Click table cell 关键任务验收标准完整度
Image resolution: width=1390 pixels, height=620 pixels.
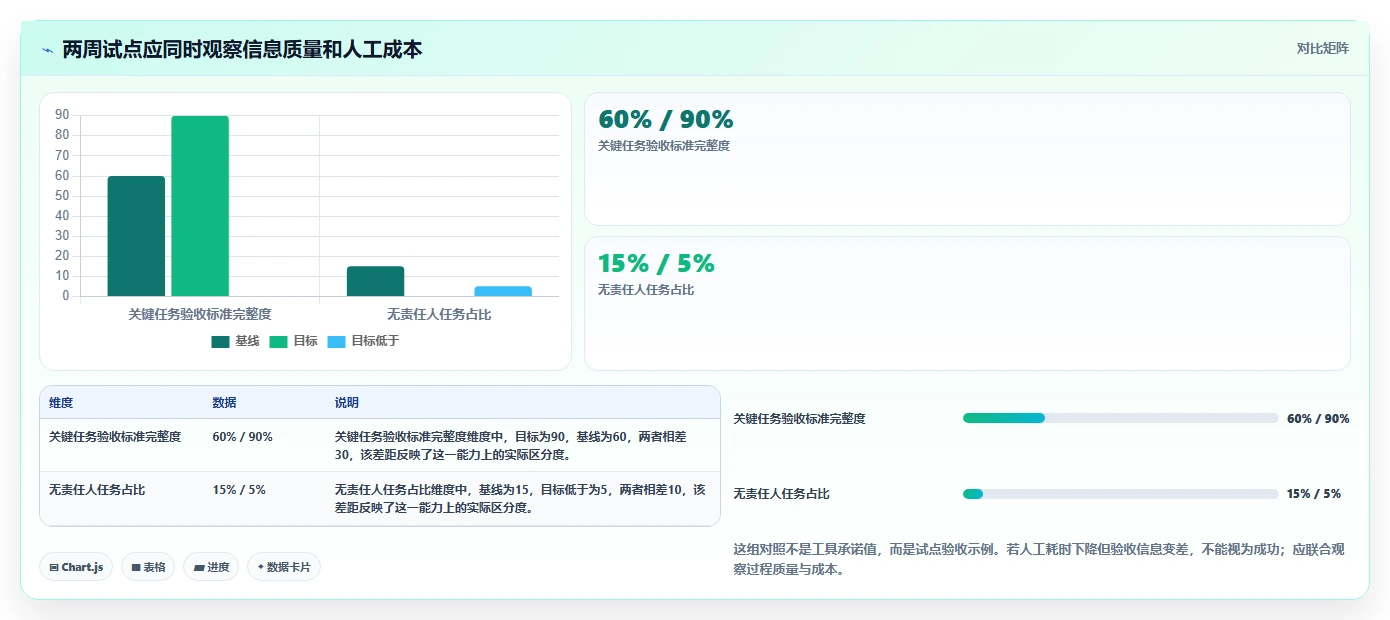115,437
